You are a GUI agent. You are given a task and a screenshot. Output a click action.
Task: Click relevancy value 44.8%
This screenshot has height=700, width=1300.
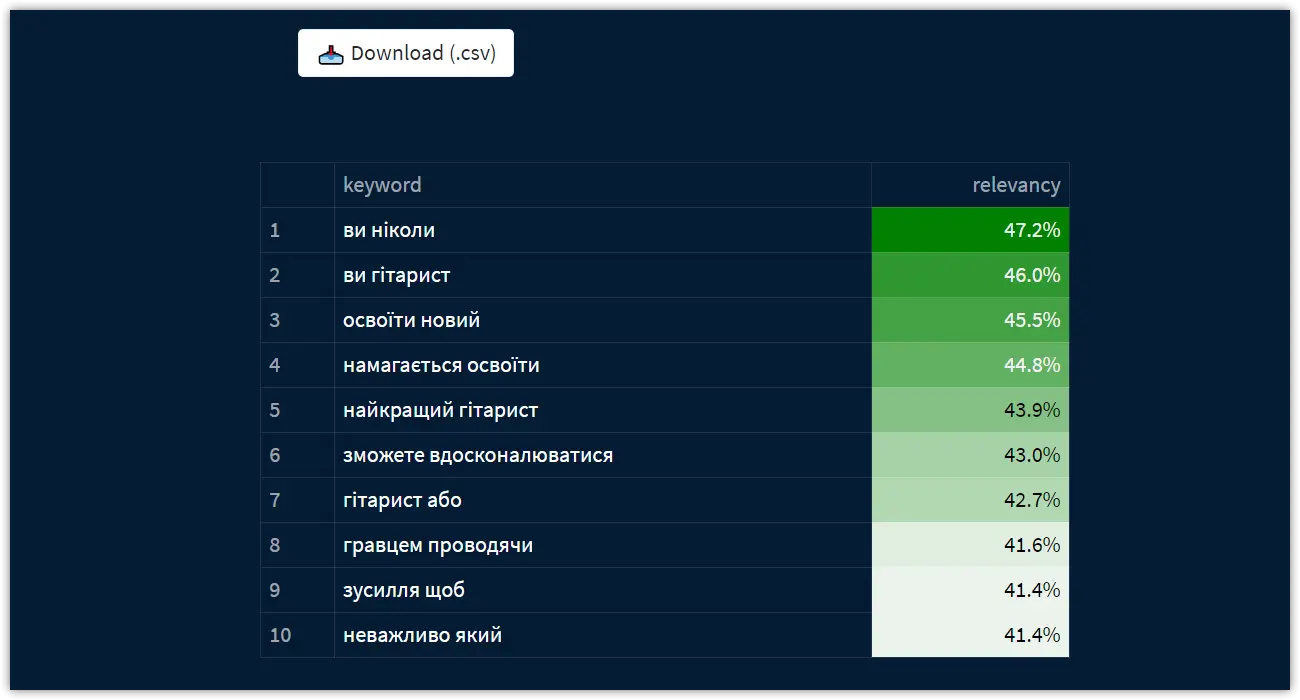pos(970,365)
